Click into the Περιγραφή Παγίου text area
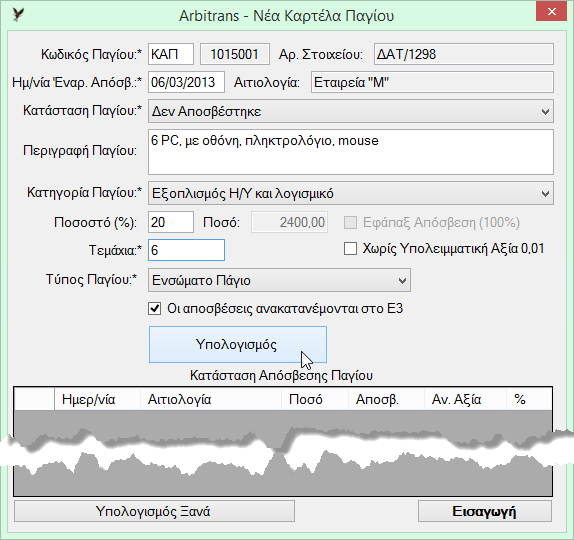The width and height of the screenshot is (574, 540). pyautogui.click(x=351, y=152)
